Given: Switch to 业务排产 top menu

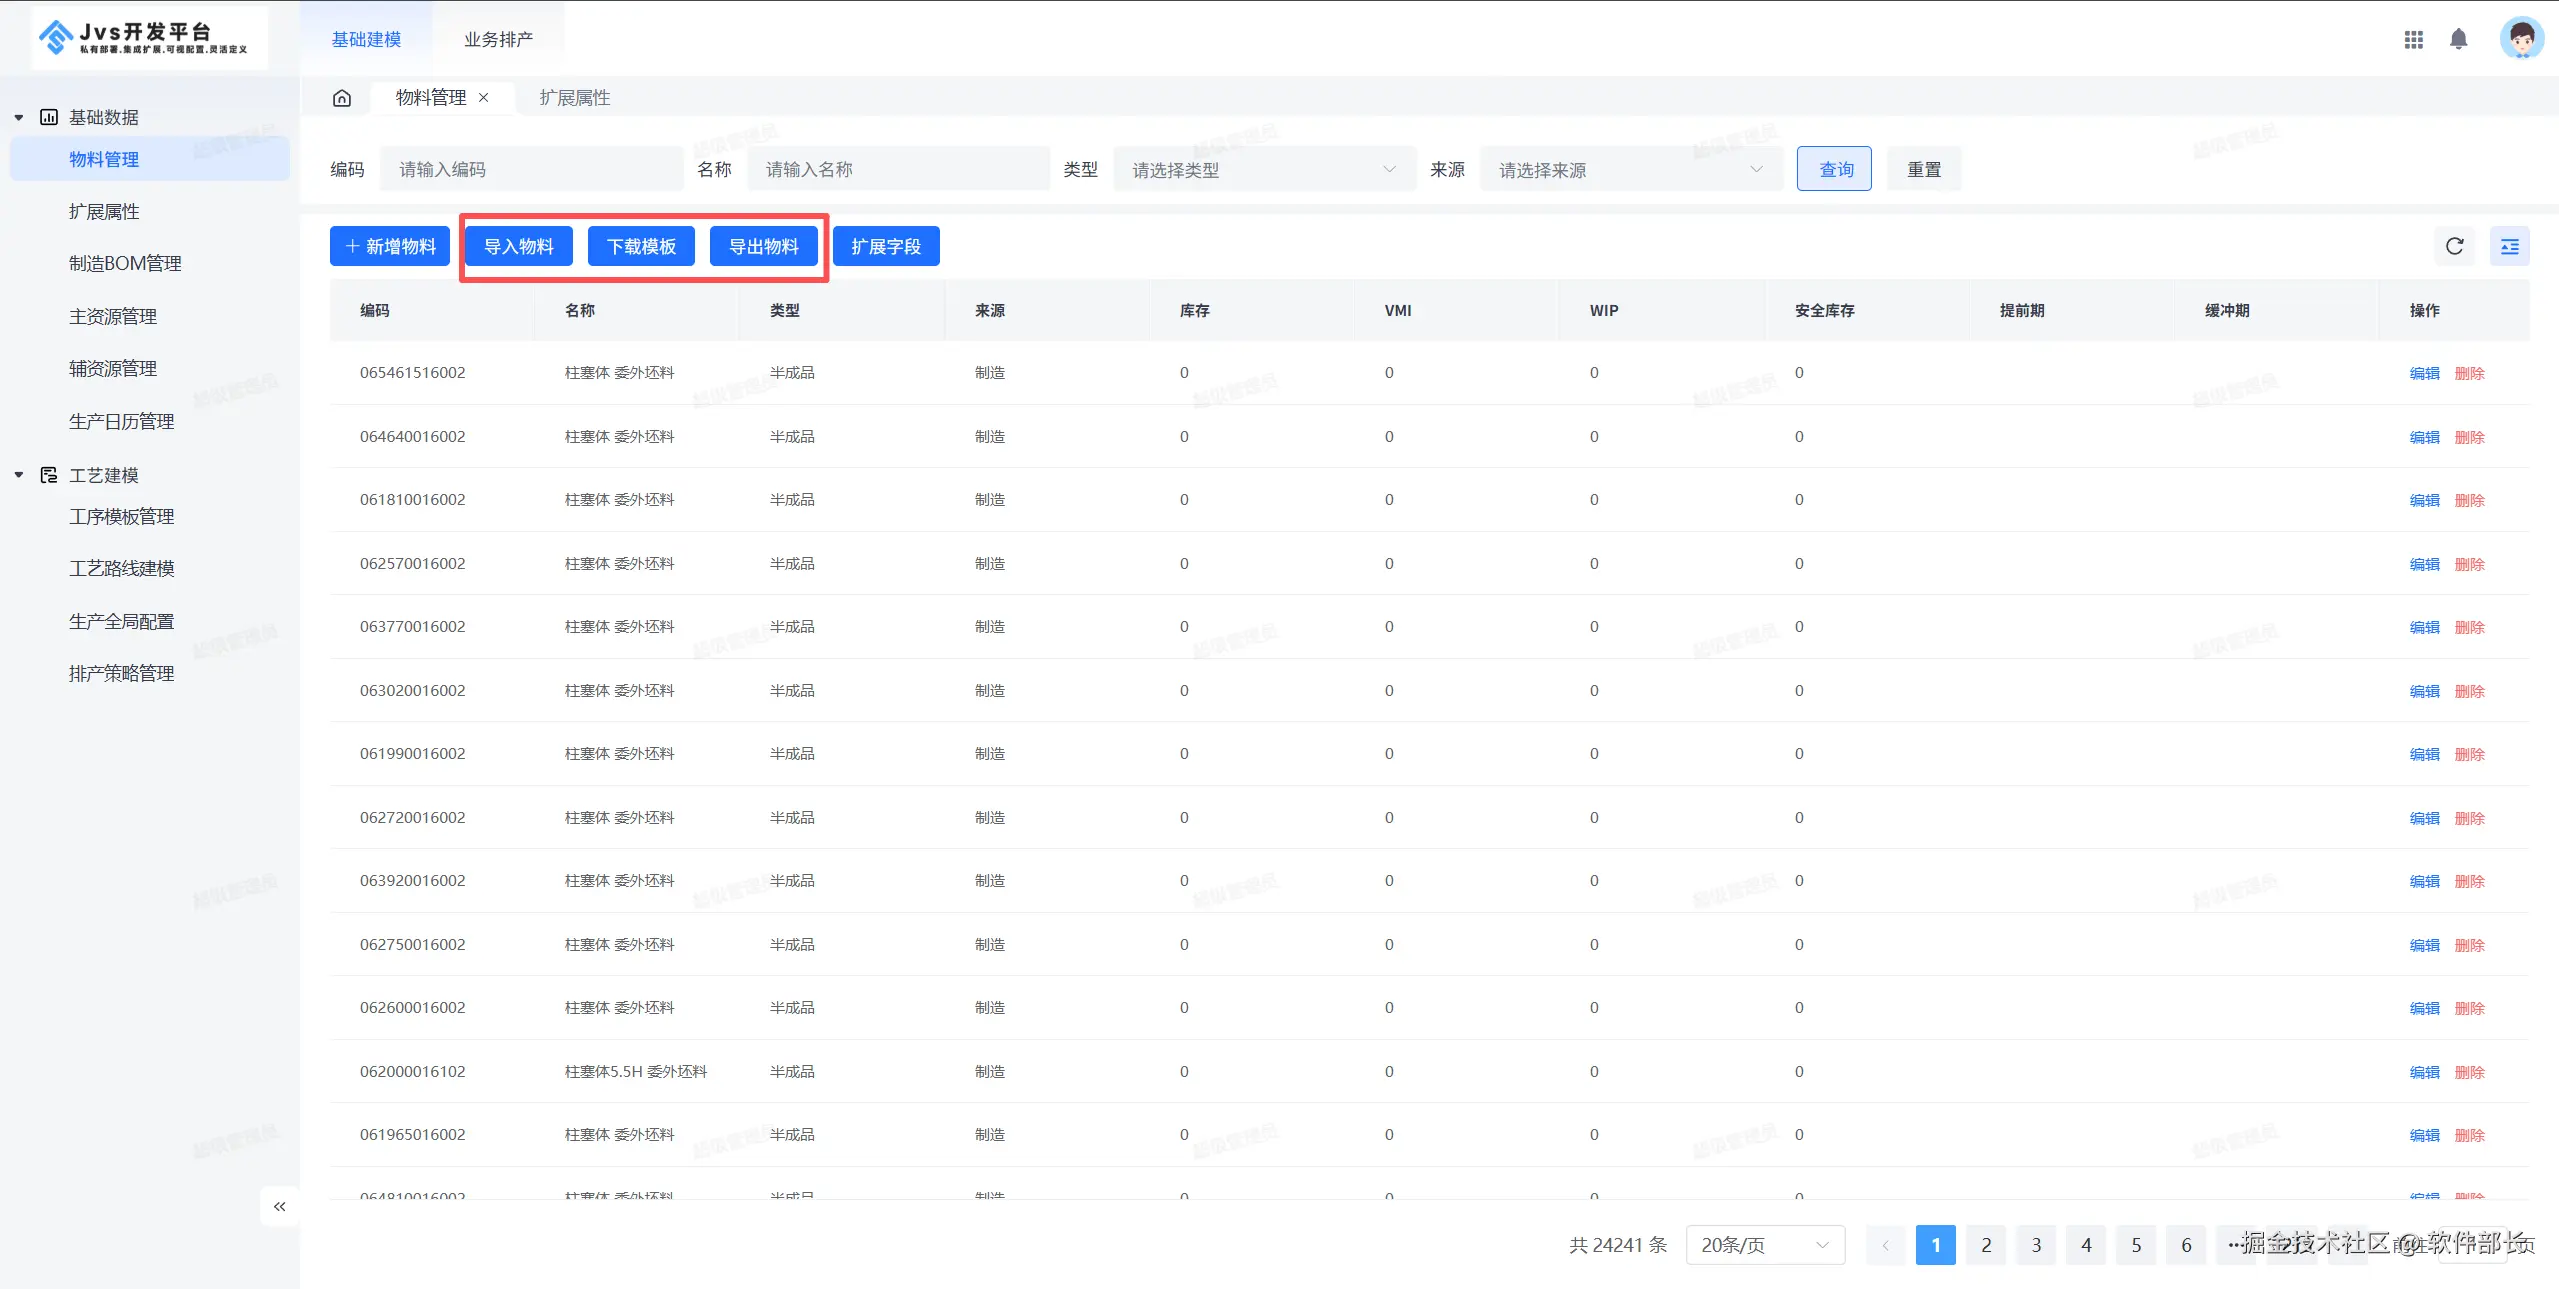Looking at the screenshot, I should [498, 39].
